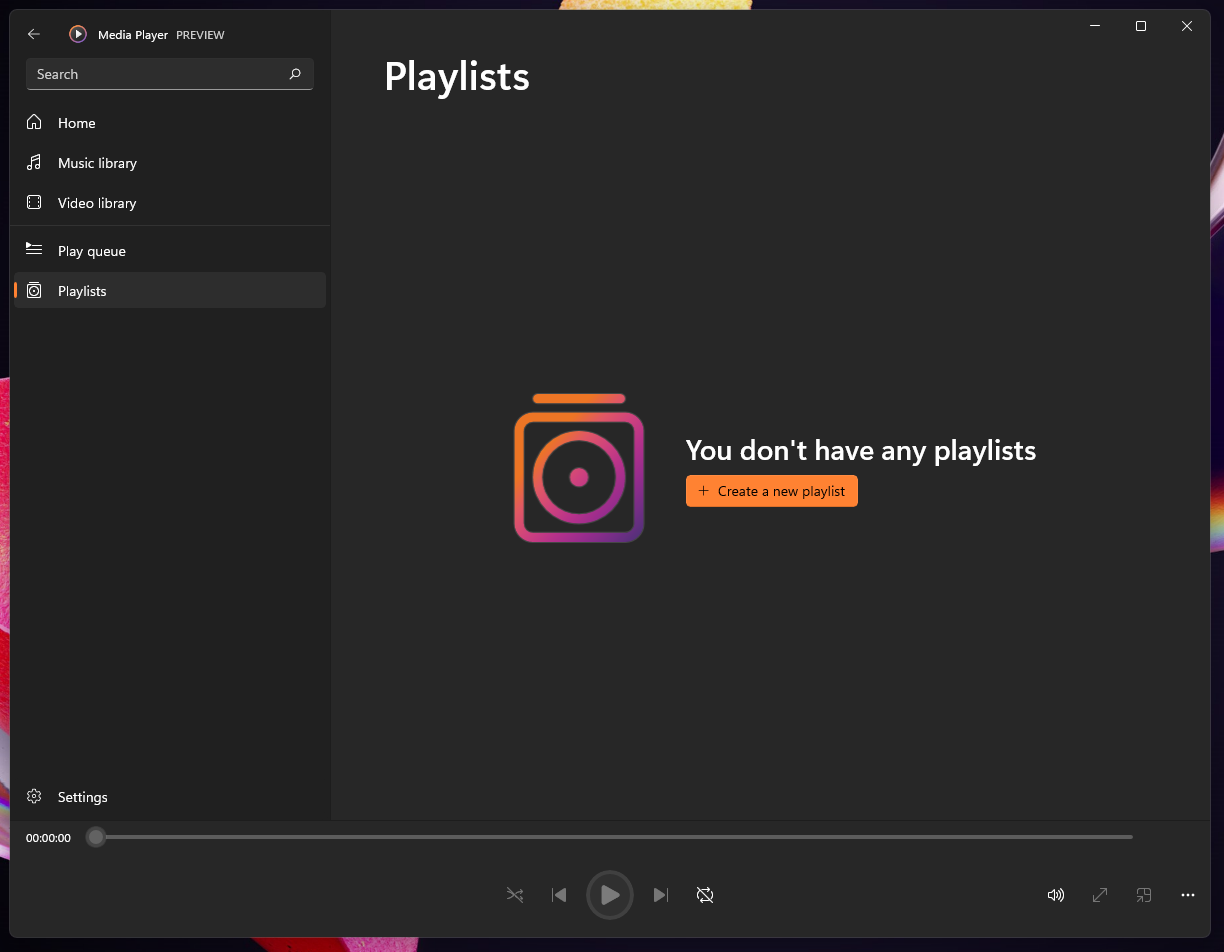
Task: Click the Home house icon
Action: click(x=34, y=122)
